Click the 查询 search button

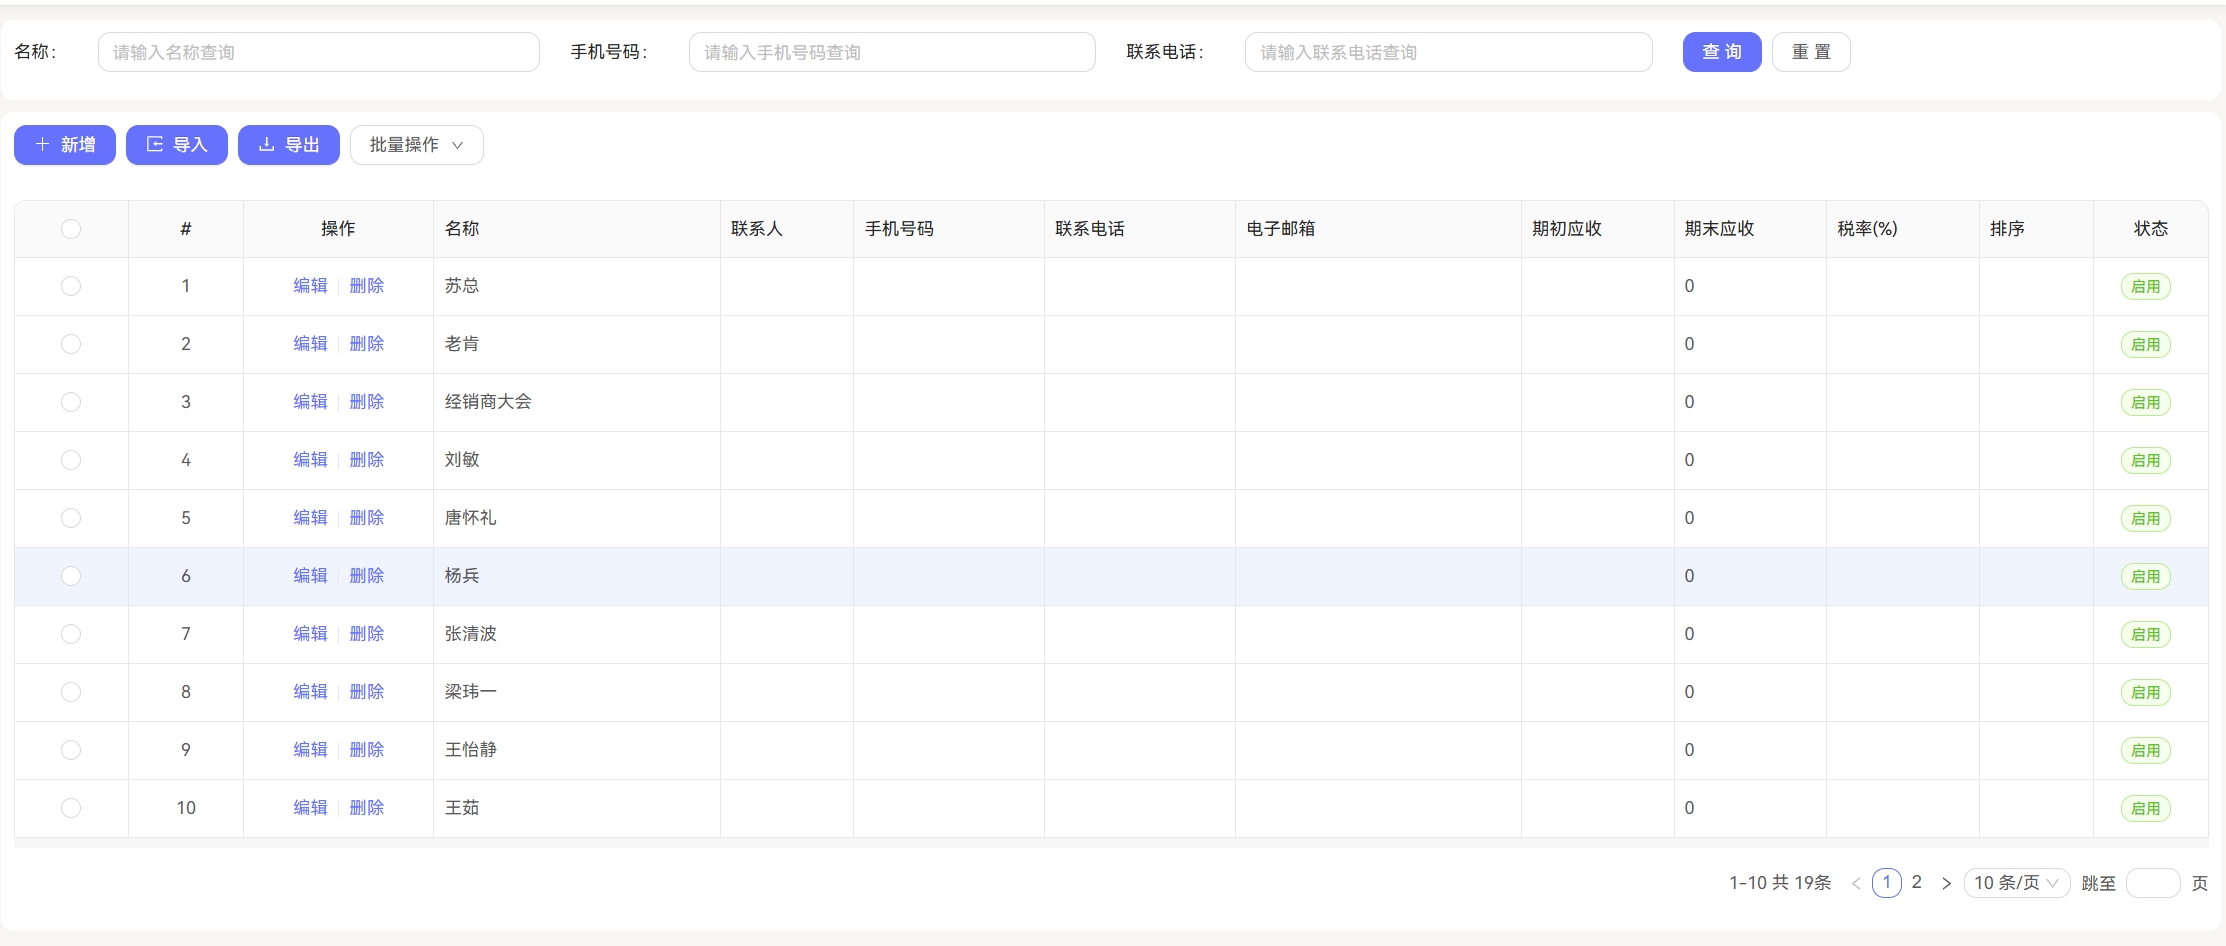(x=1722, y=51)
